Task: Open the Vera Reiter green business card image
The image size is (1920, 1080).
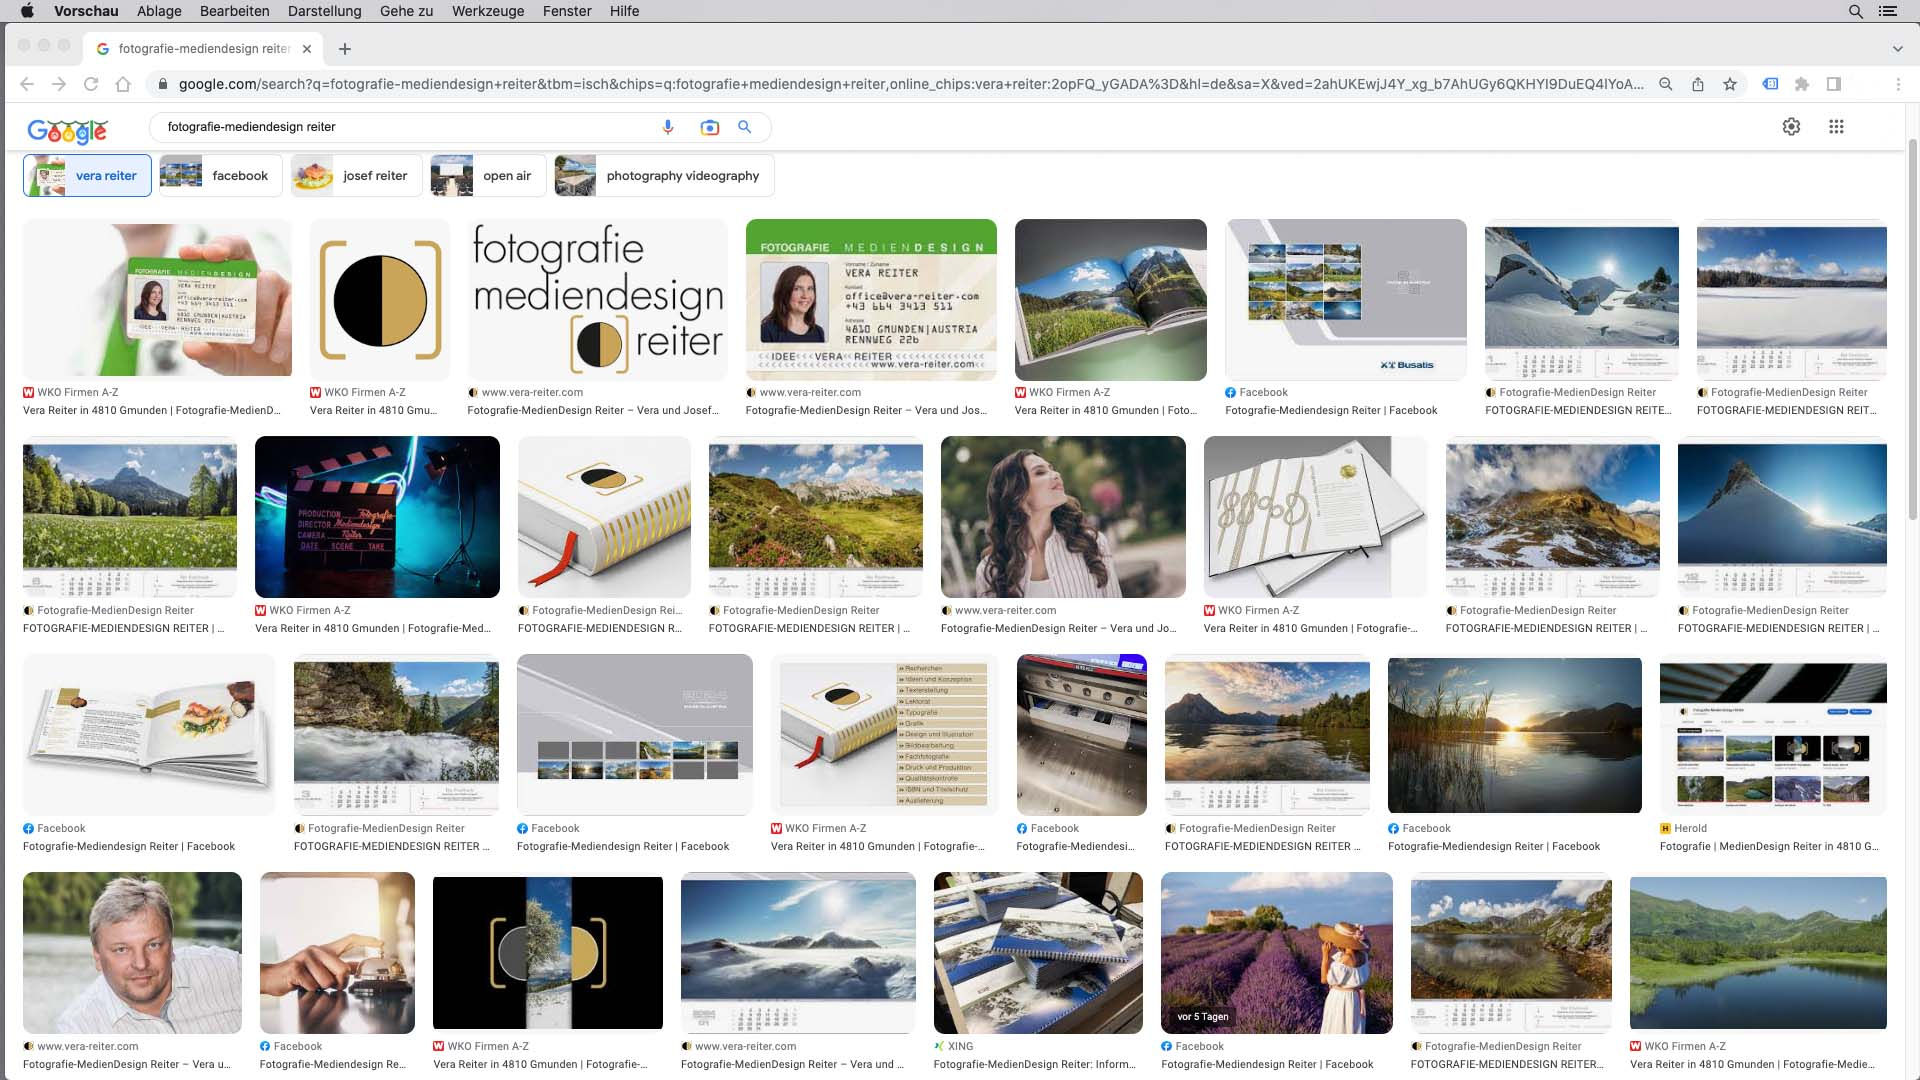Action: pos(871,299)
